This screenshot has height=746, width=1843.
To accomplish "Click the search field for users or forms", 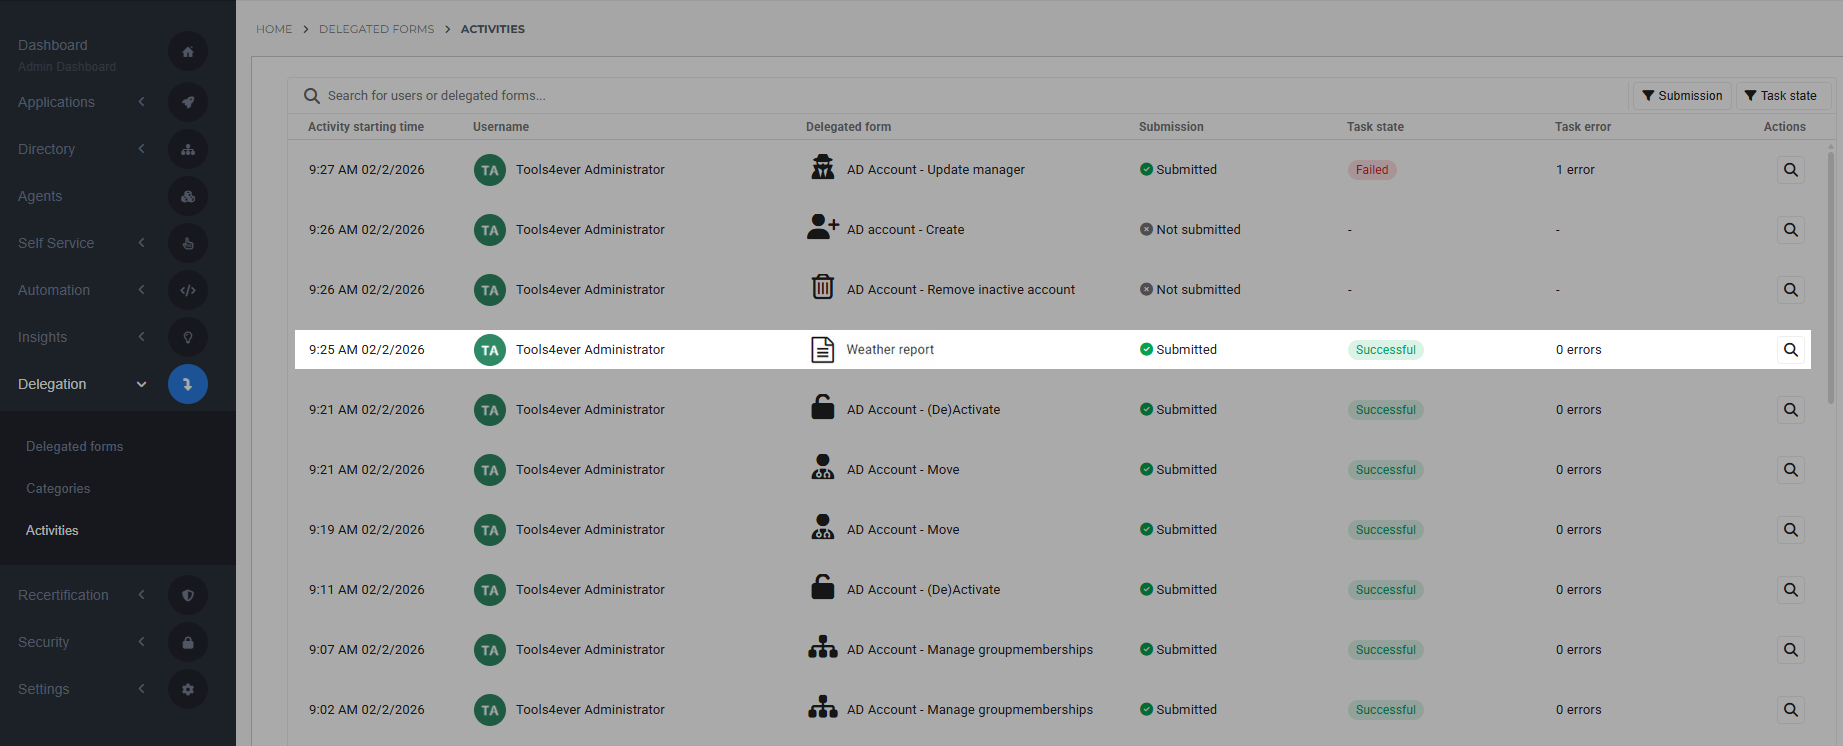I will tap(960, 96).
